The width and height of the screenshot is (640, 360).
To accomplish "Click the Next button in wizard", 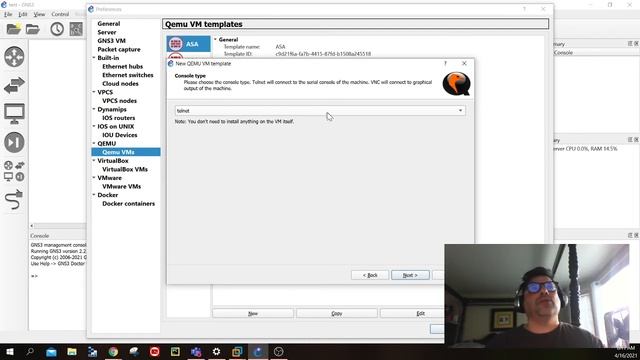I will click(x=410, y=275).
